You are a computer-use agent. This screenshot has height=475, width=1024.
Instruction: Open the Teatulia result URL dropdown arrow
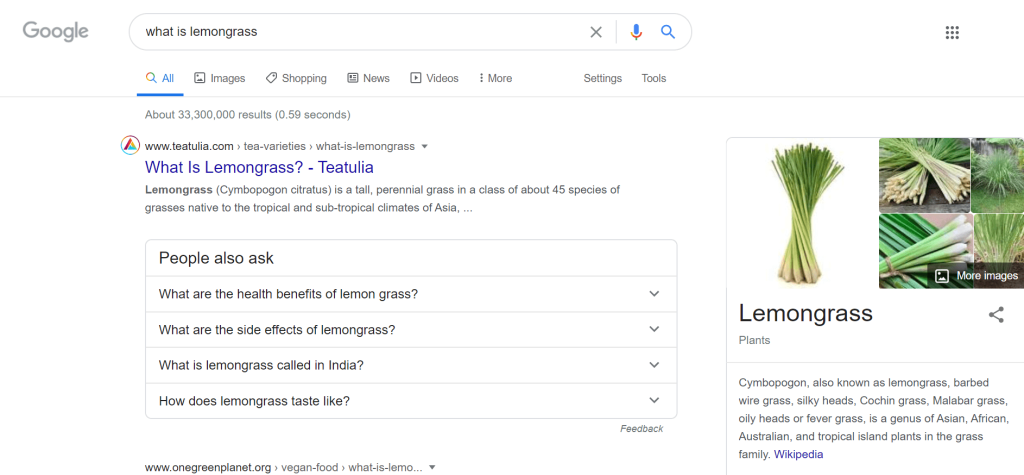click(425, 146)
